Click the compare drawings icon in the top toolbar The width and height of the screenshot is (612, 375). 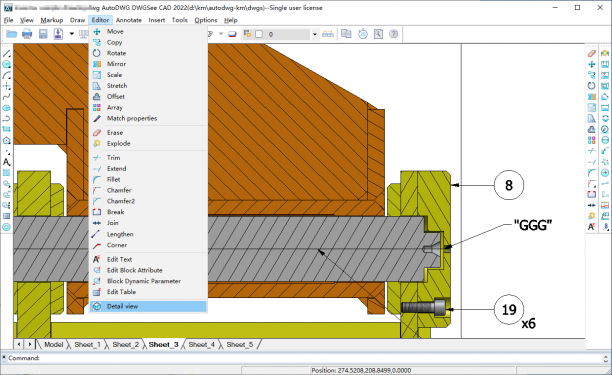tap(346, 34)
